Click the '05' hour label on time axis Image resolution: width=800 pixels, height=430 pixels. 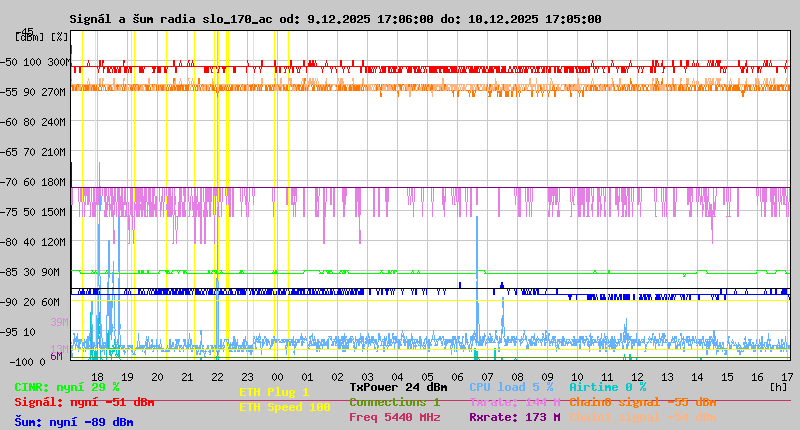pyautogui.click(x=428, y=377)
